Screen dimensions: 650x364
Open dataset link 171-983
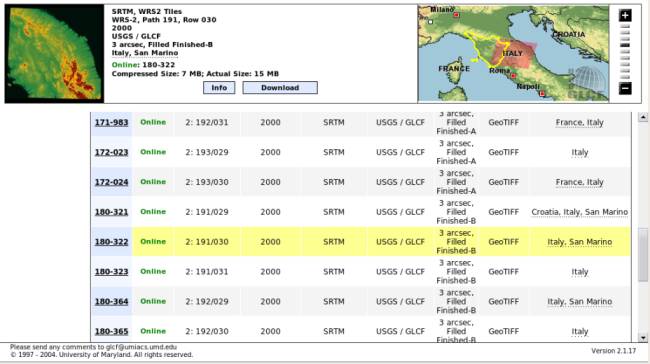coord(112,122)
